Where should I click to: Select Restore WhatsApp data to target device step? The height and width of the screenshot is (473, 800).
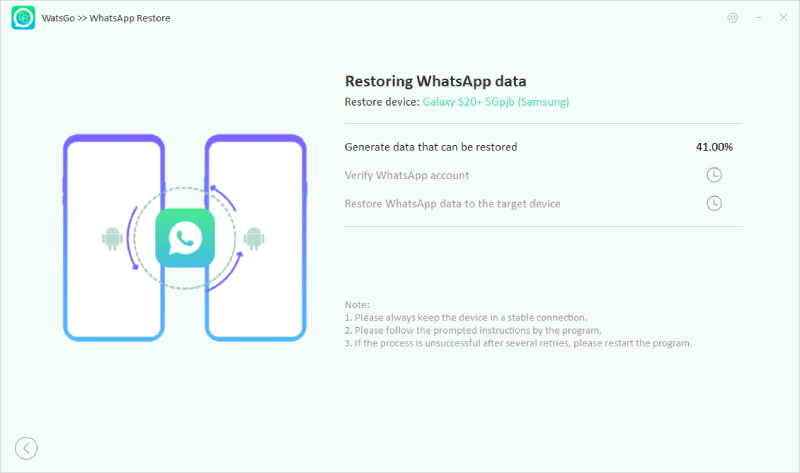pos(452,203)
